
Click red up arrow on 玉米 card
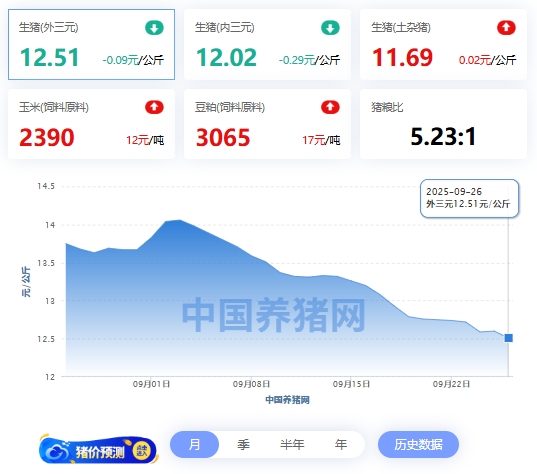[x=154, y=107]
